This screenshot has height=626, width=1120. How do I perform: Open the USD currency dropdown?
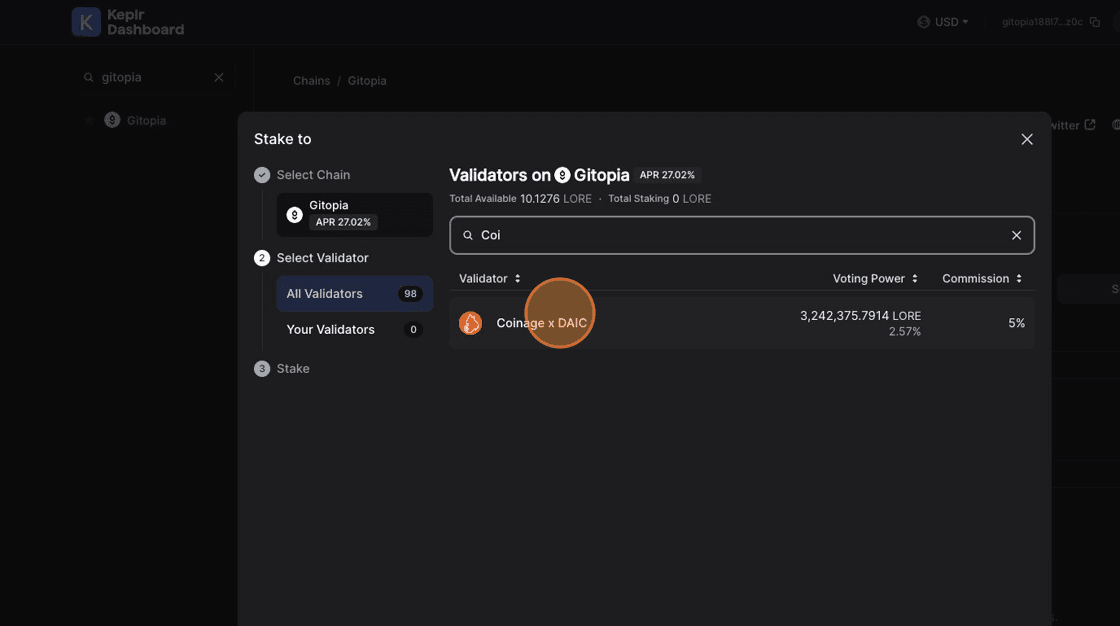pyautogui.click(x=943, y=22)
